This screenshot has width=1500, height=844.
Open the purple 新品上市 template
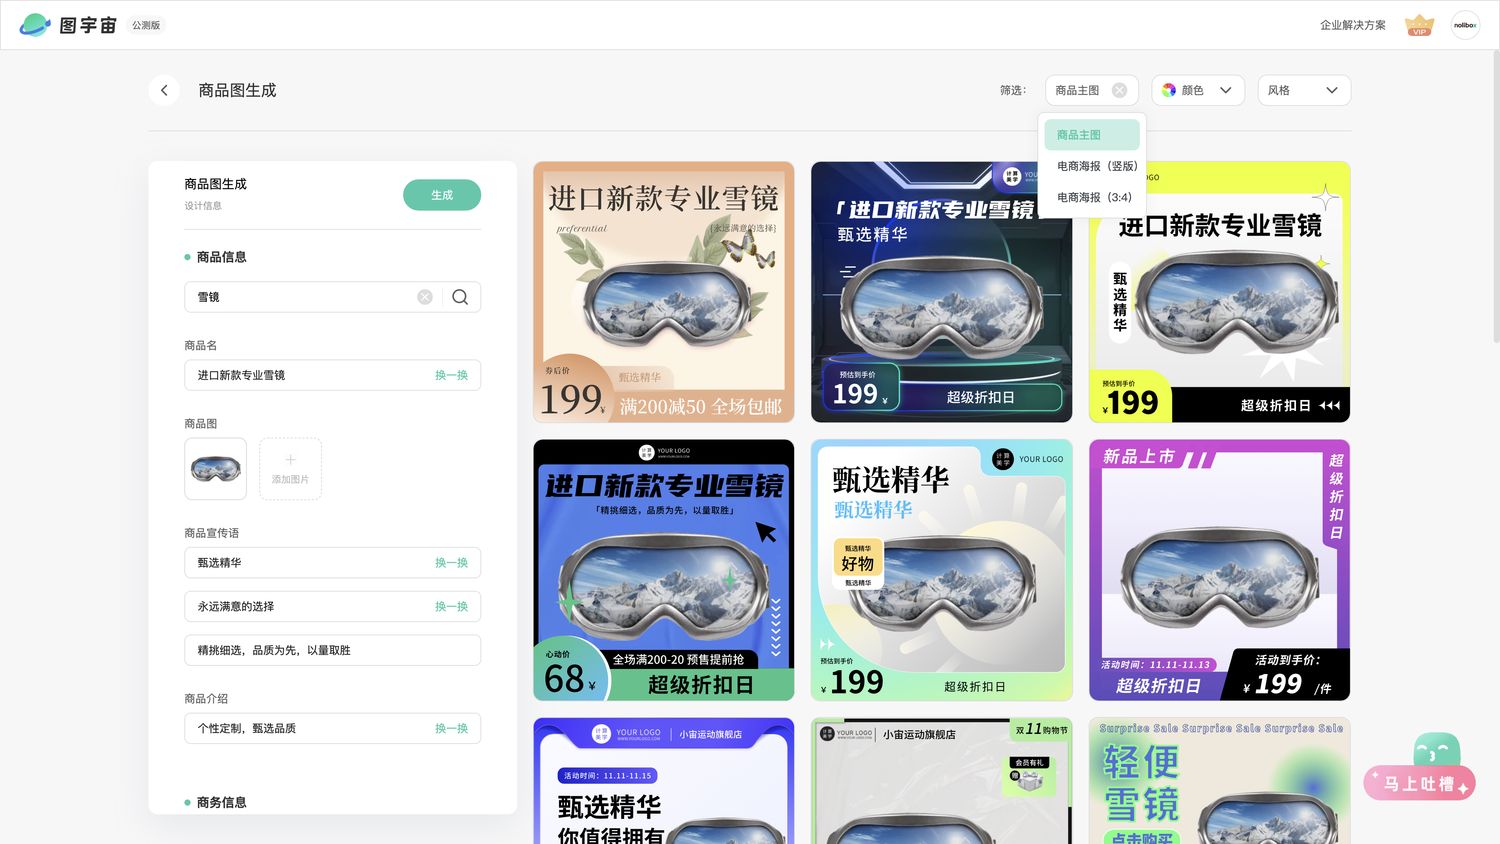pyautogui.click(x=1220, y=570)
